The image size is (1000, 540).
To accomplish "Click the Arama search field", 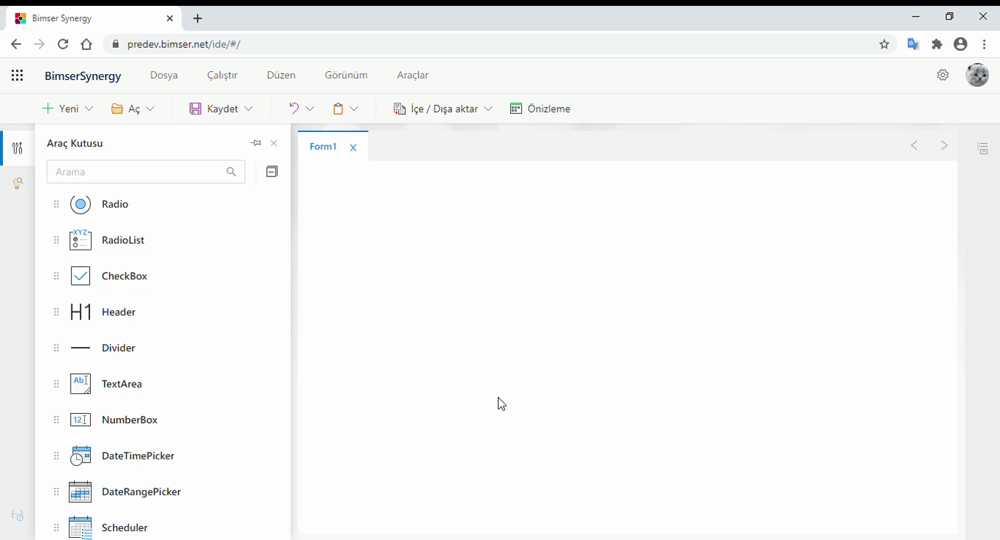I will 137,172.
